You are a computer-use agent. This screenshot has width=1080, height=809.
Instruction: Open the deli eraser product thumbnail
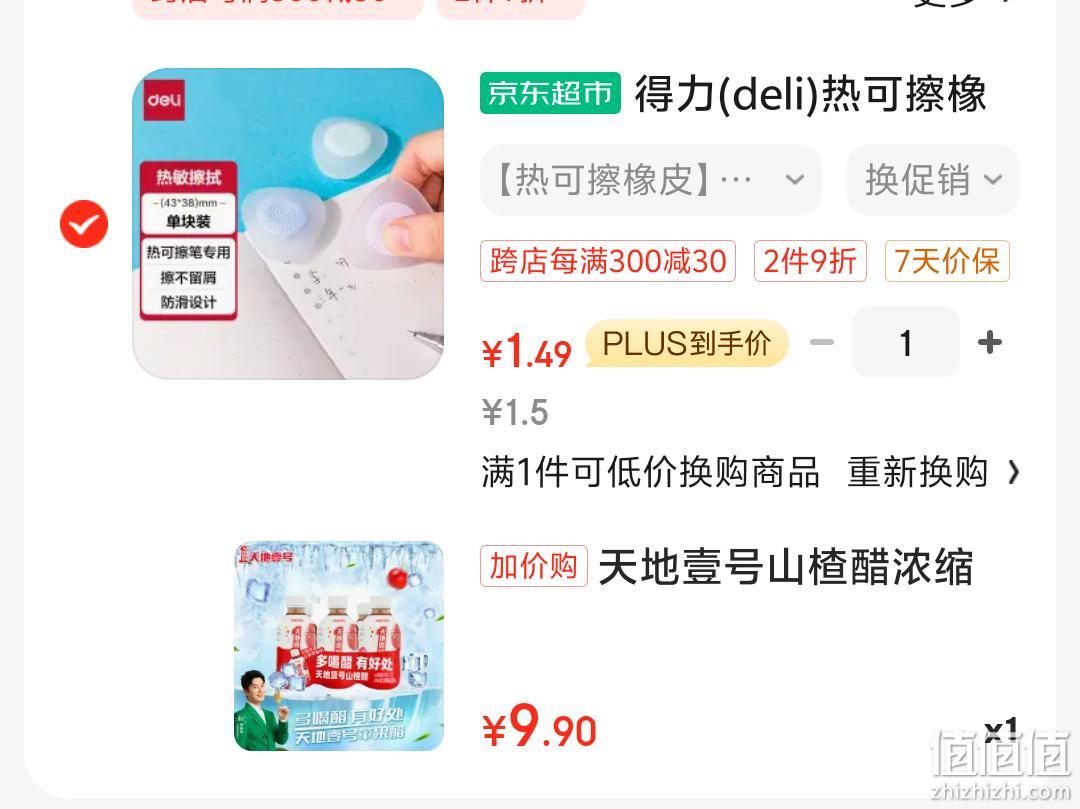288,224
